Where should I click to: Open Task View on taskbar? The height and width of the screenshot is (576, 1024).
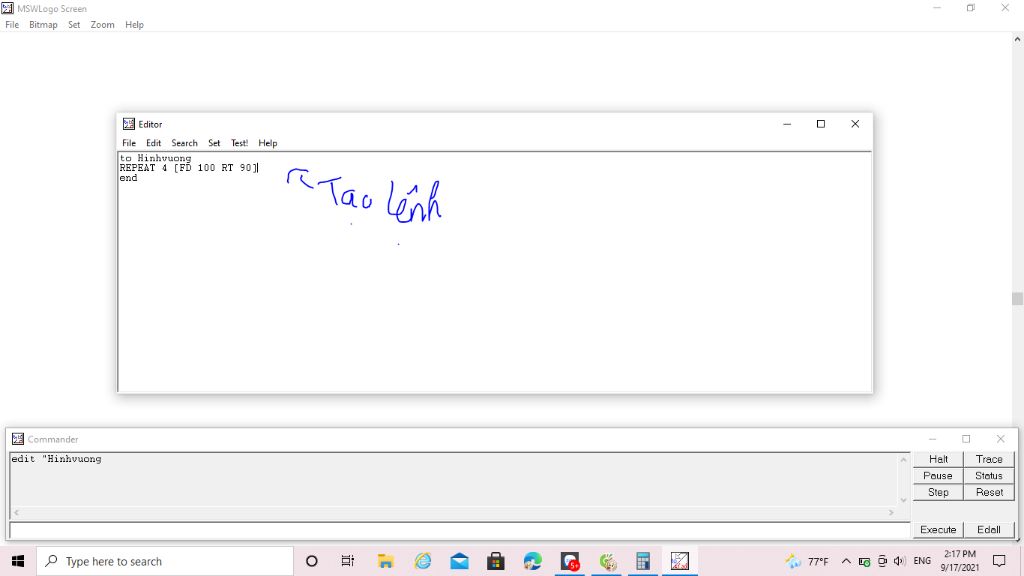click(x=347, y=561)
